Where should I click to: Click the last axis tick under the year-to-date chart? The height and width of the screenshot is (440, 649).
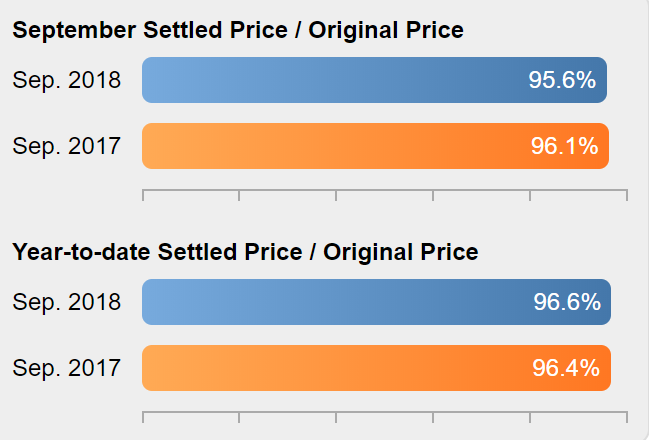click(627, 417)
